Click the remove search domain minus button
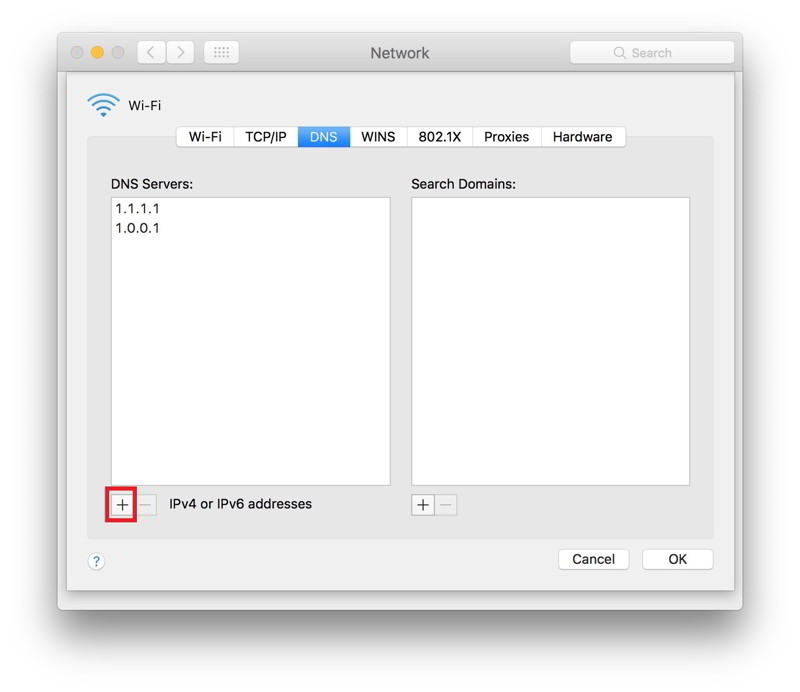800x692 pixels. (x=446, y=505)
